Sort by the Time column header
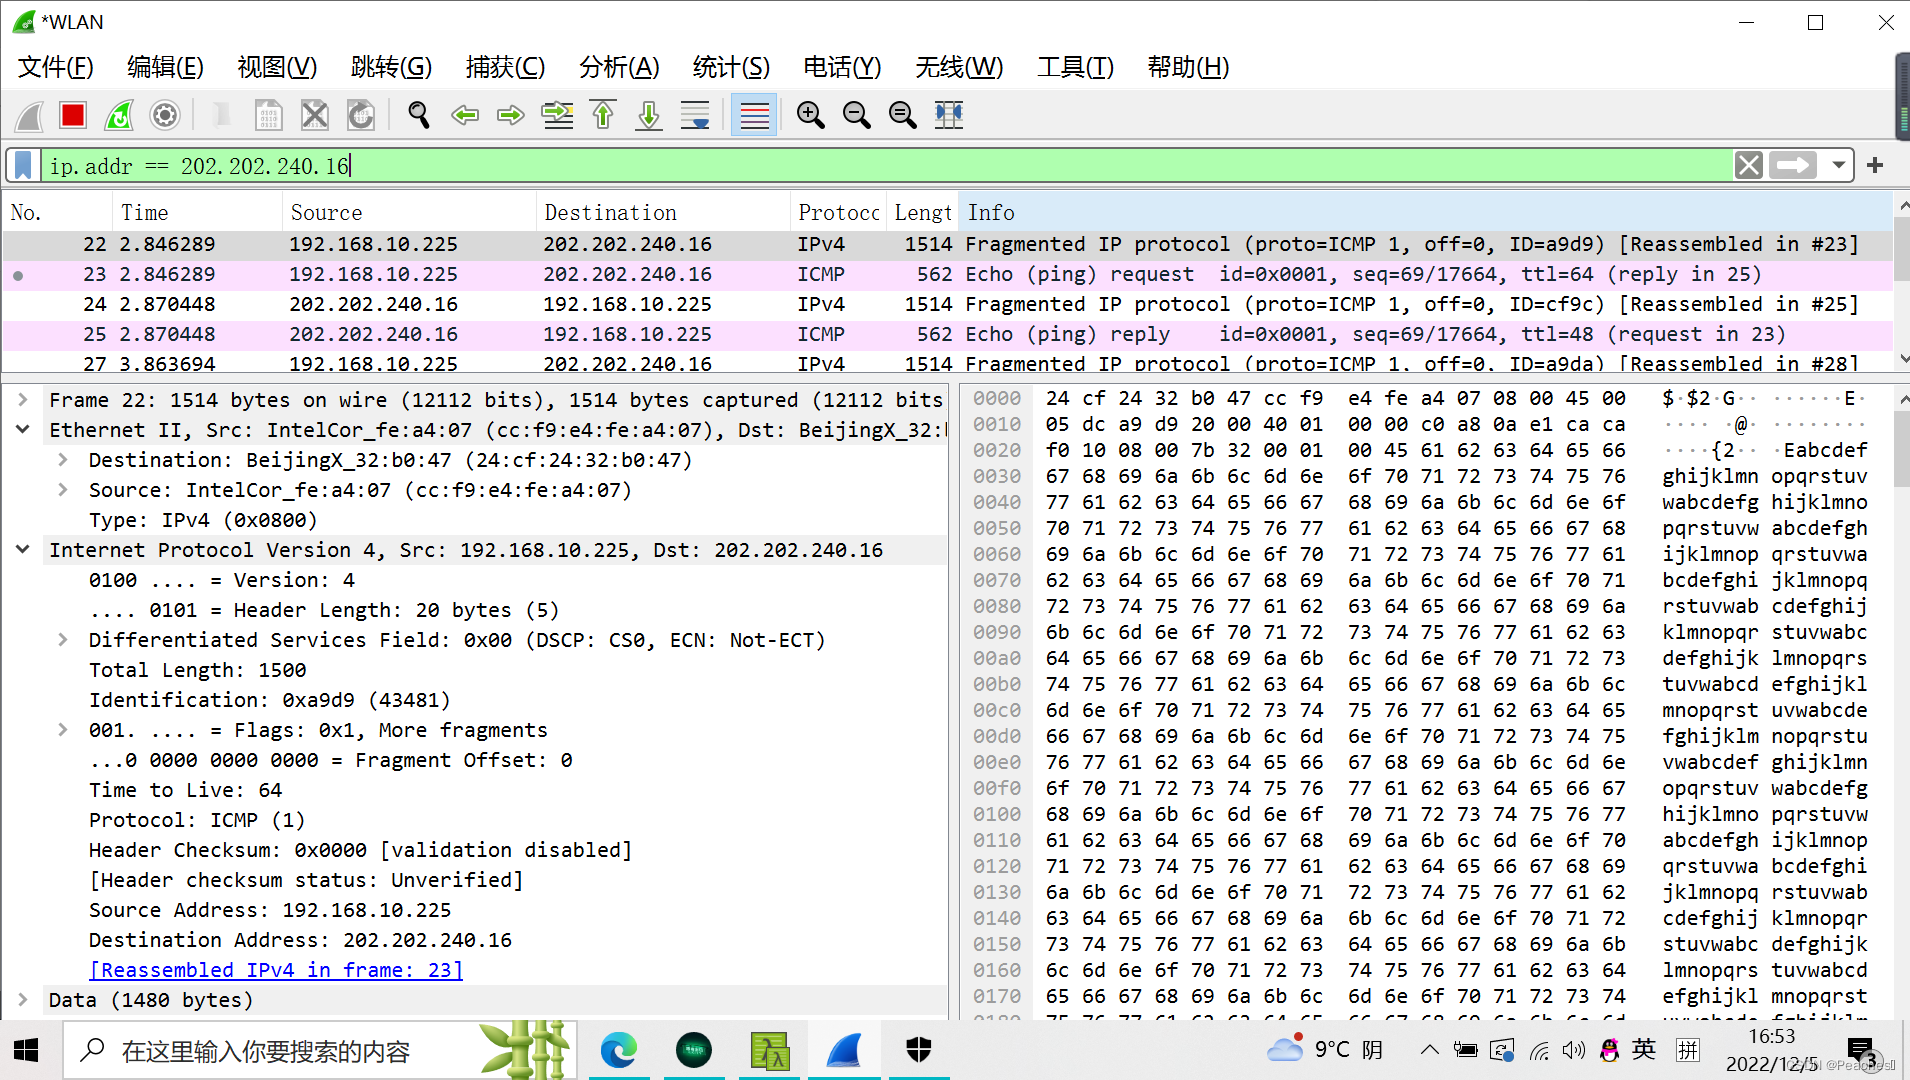Image resolution: width=1910 pixels, height=1080 pixels. click(197, 213)
